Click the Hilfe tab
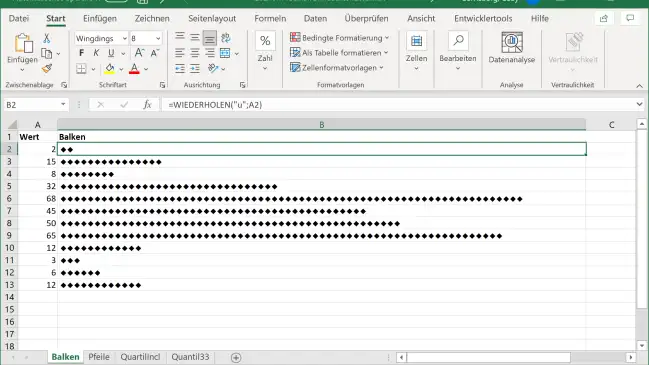 539,19
